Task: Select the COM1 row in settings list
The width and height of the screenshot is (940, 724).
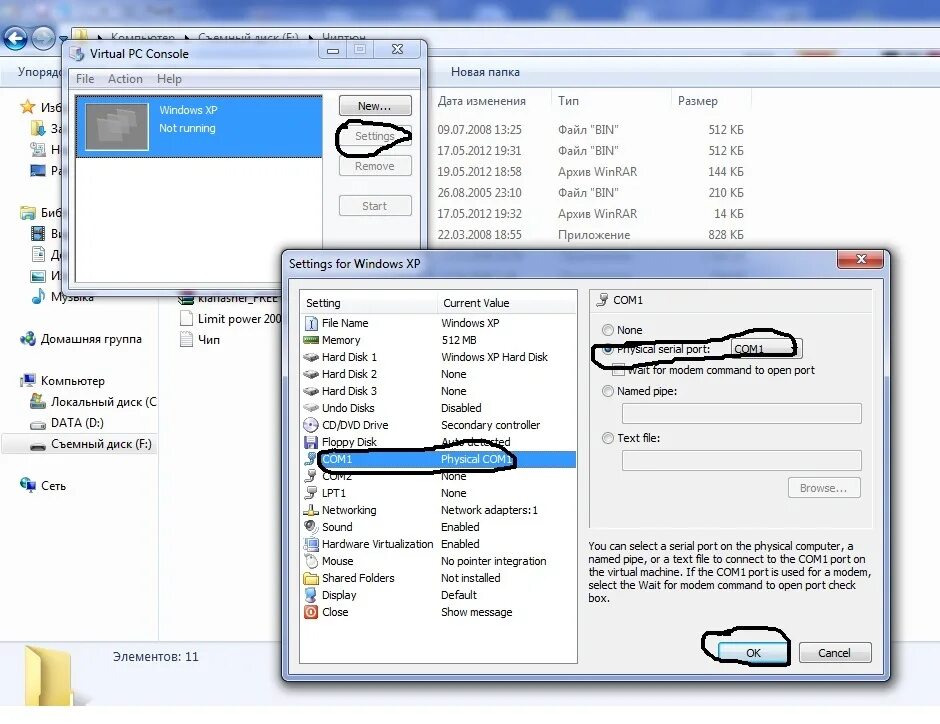Action: tap(438, 459)
